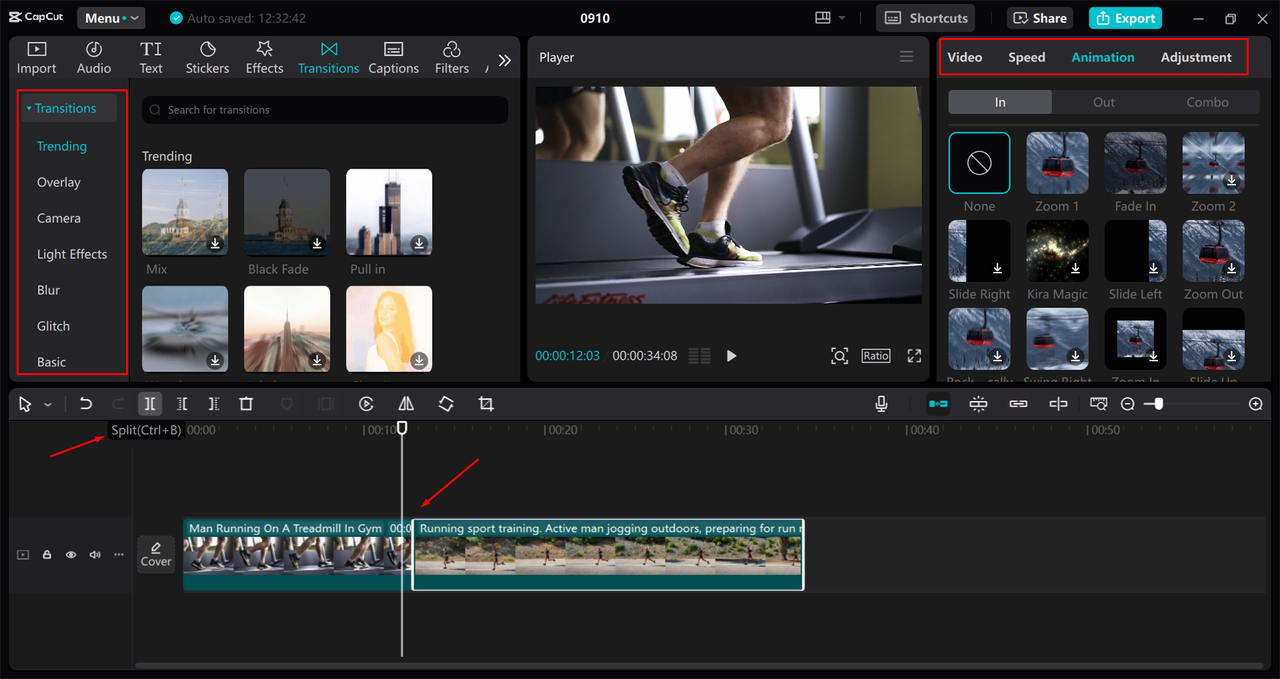Click the Export button
Viewport: 1280px width, 679px height.
[1126, 18]
